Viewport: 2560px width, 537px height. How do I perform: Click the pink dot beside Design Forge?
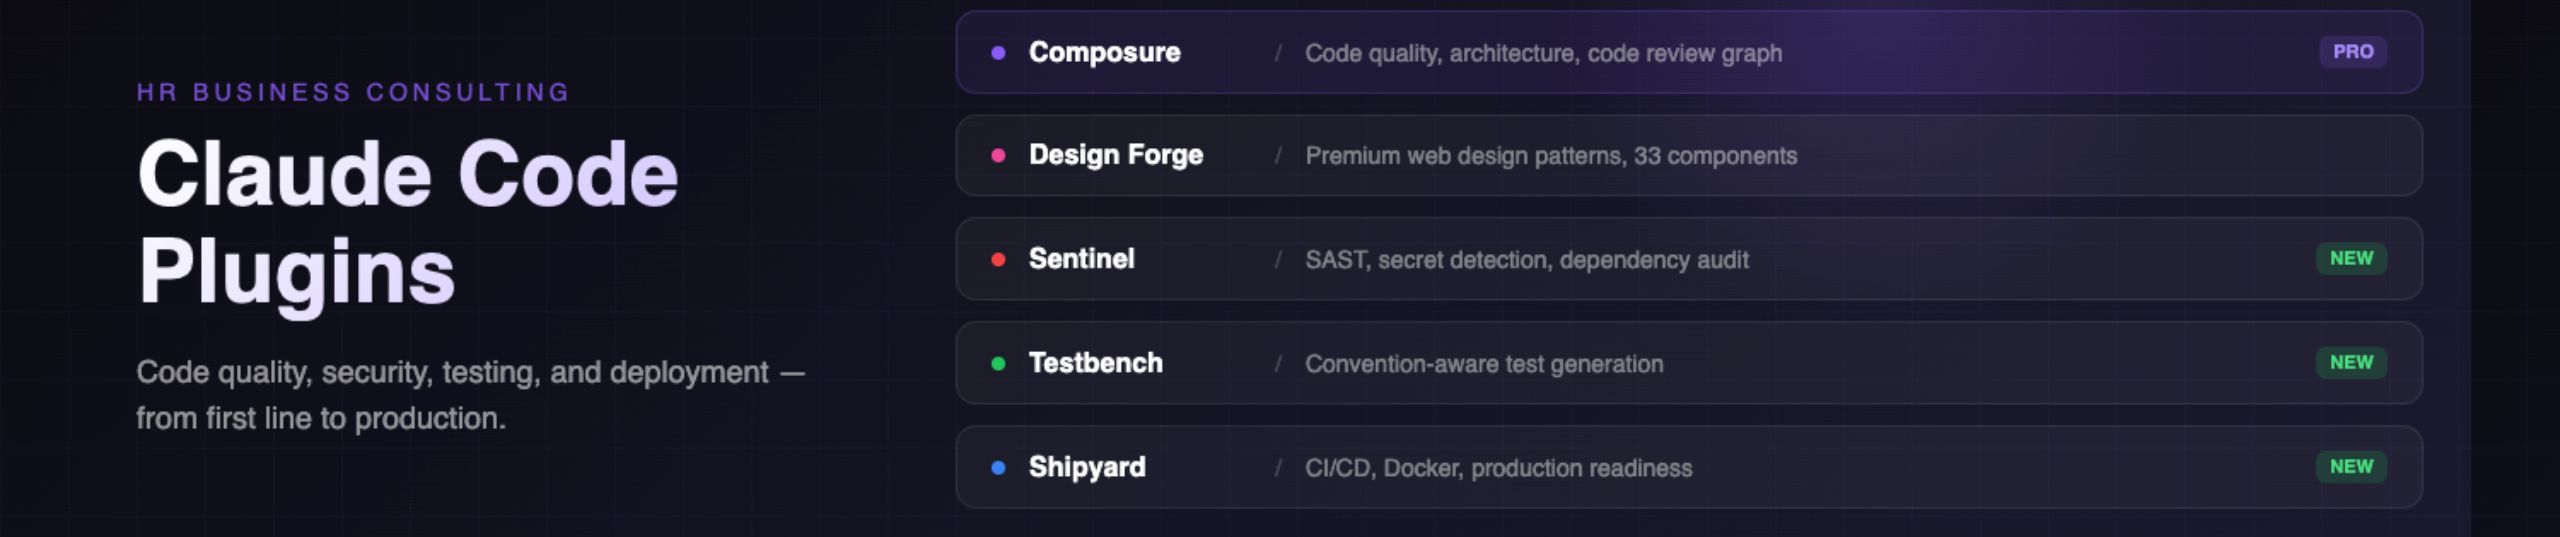pyautogui.click(x=998, y=156)
